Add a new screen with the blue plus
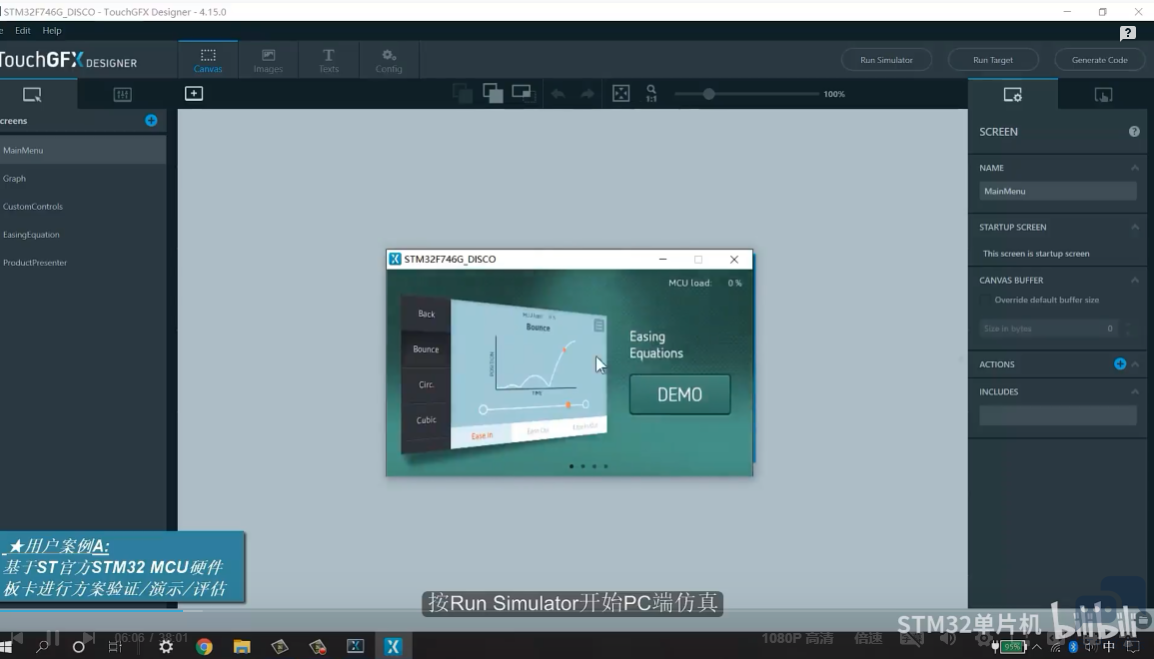 (x=151, y=121)
